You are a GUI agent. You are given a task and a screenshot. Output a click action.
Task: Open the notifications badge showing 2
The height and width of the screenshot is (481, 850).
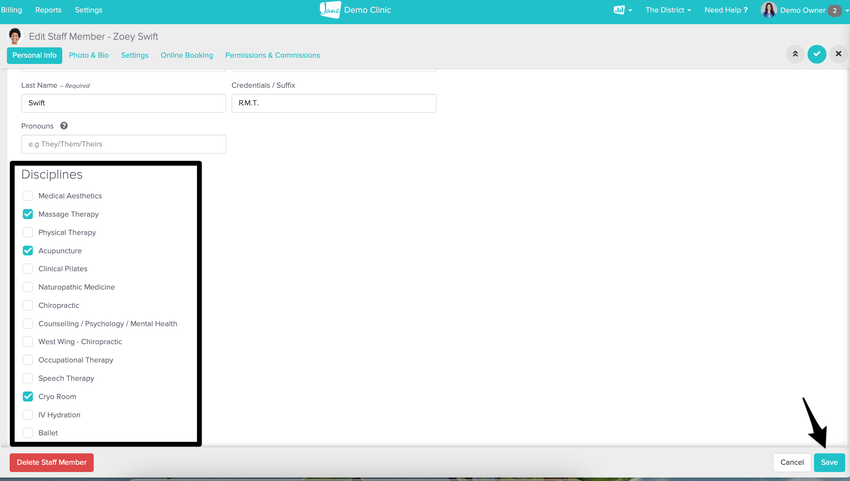[x=834, y=11]
